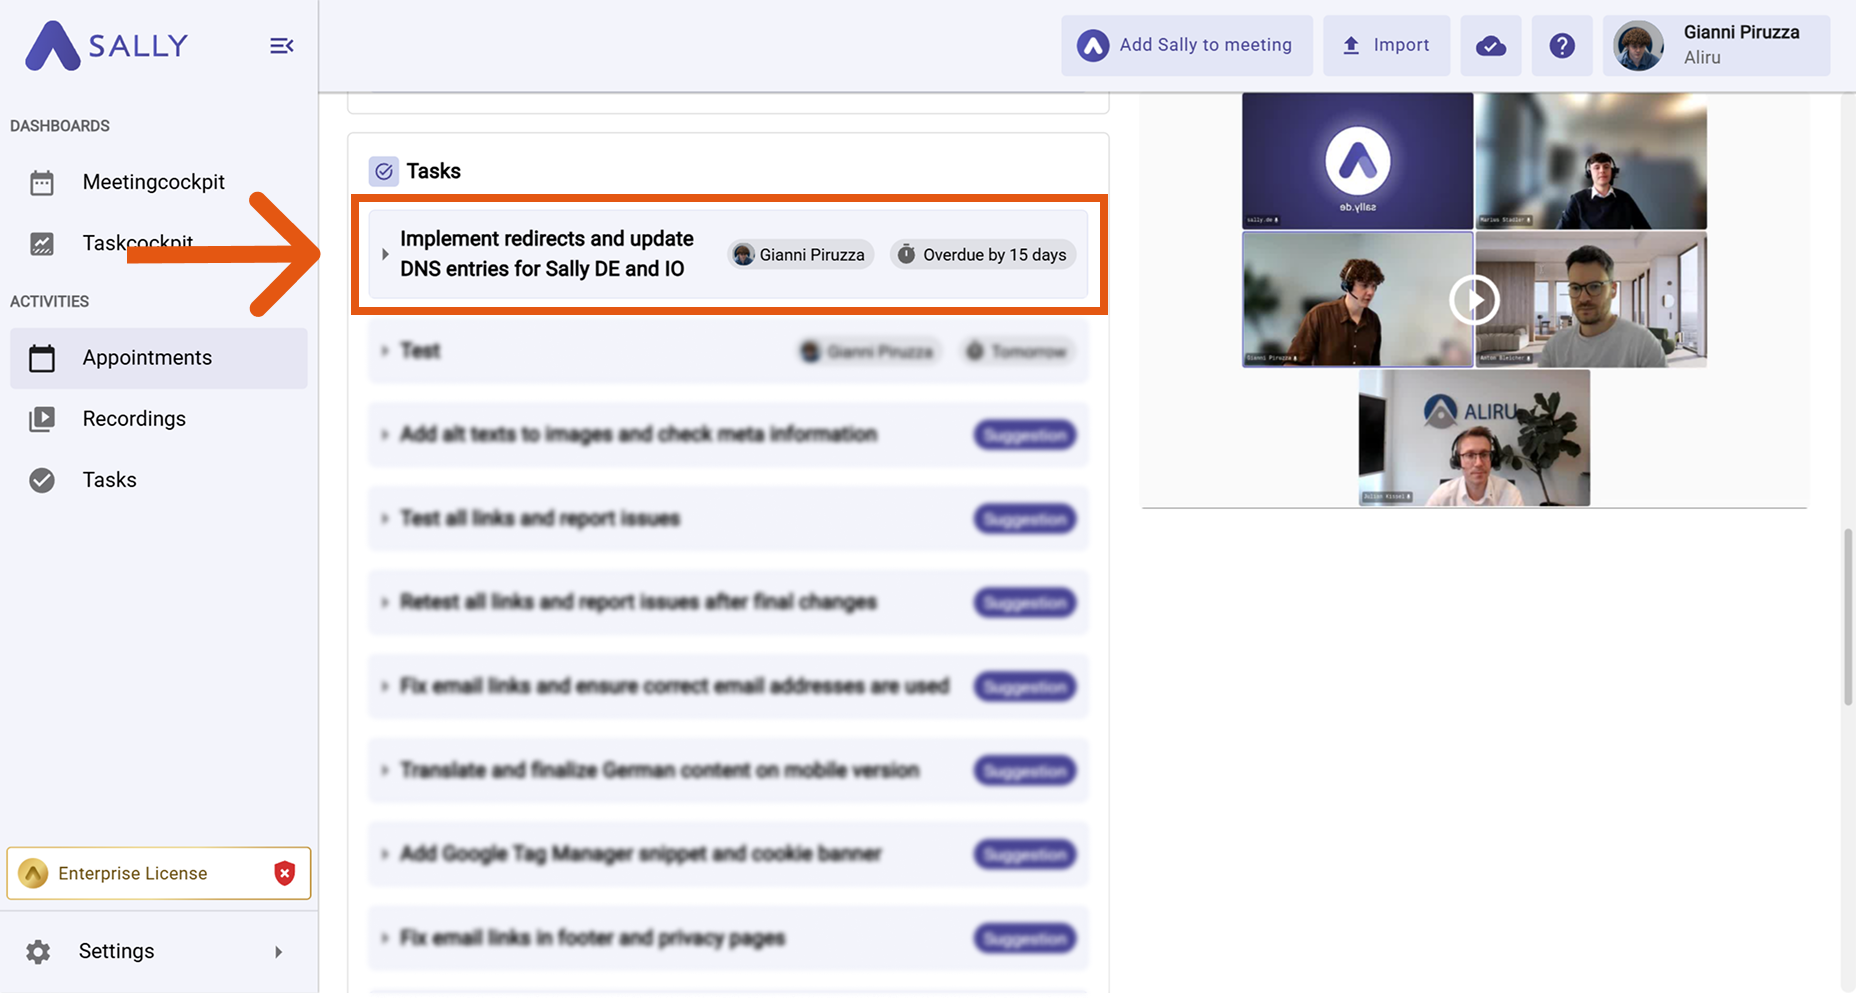The image size is (1856, 999).
Task: Click the Appointments calendar icon
Action: [42, 358]
